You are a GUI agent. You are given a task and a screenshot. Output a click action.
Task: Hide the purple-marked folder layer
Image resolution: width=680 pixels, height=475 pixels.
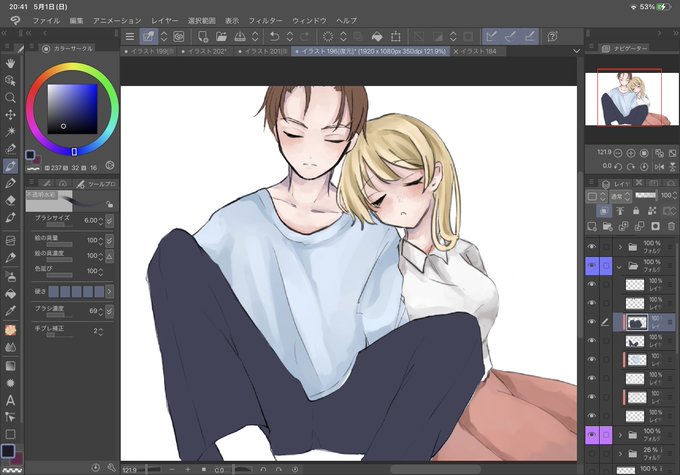pos(592,435)
